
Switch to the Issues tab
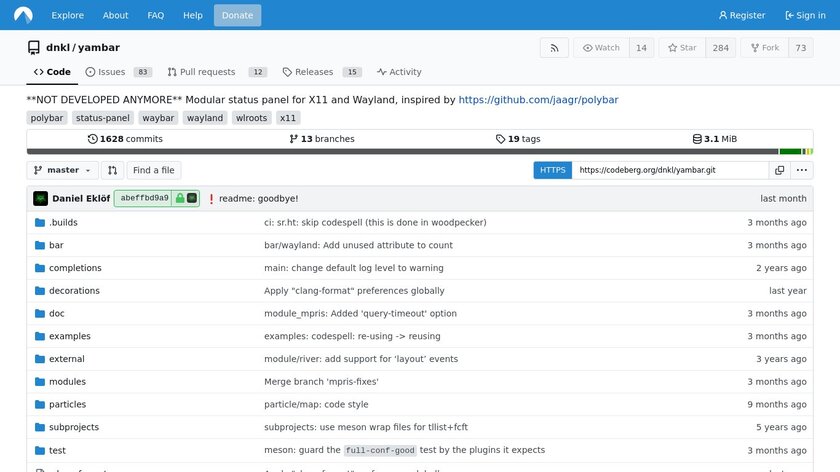coord(118,72)
